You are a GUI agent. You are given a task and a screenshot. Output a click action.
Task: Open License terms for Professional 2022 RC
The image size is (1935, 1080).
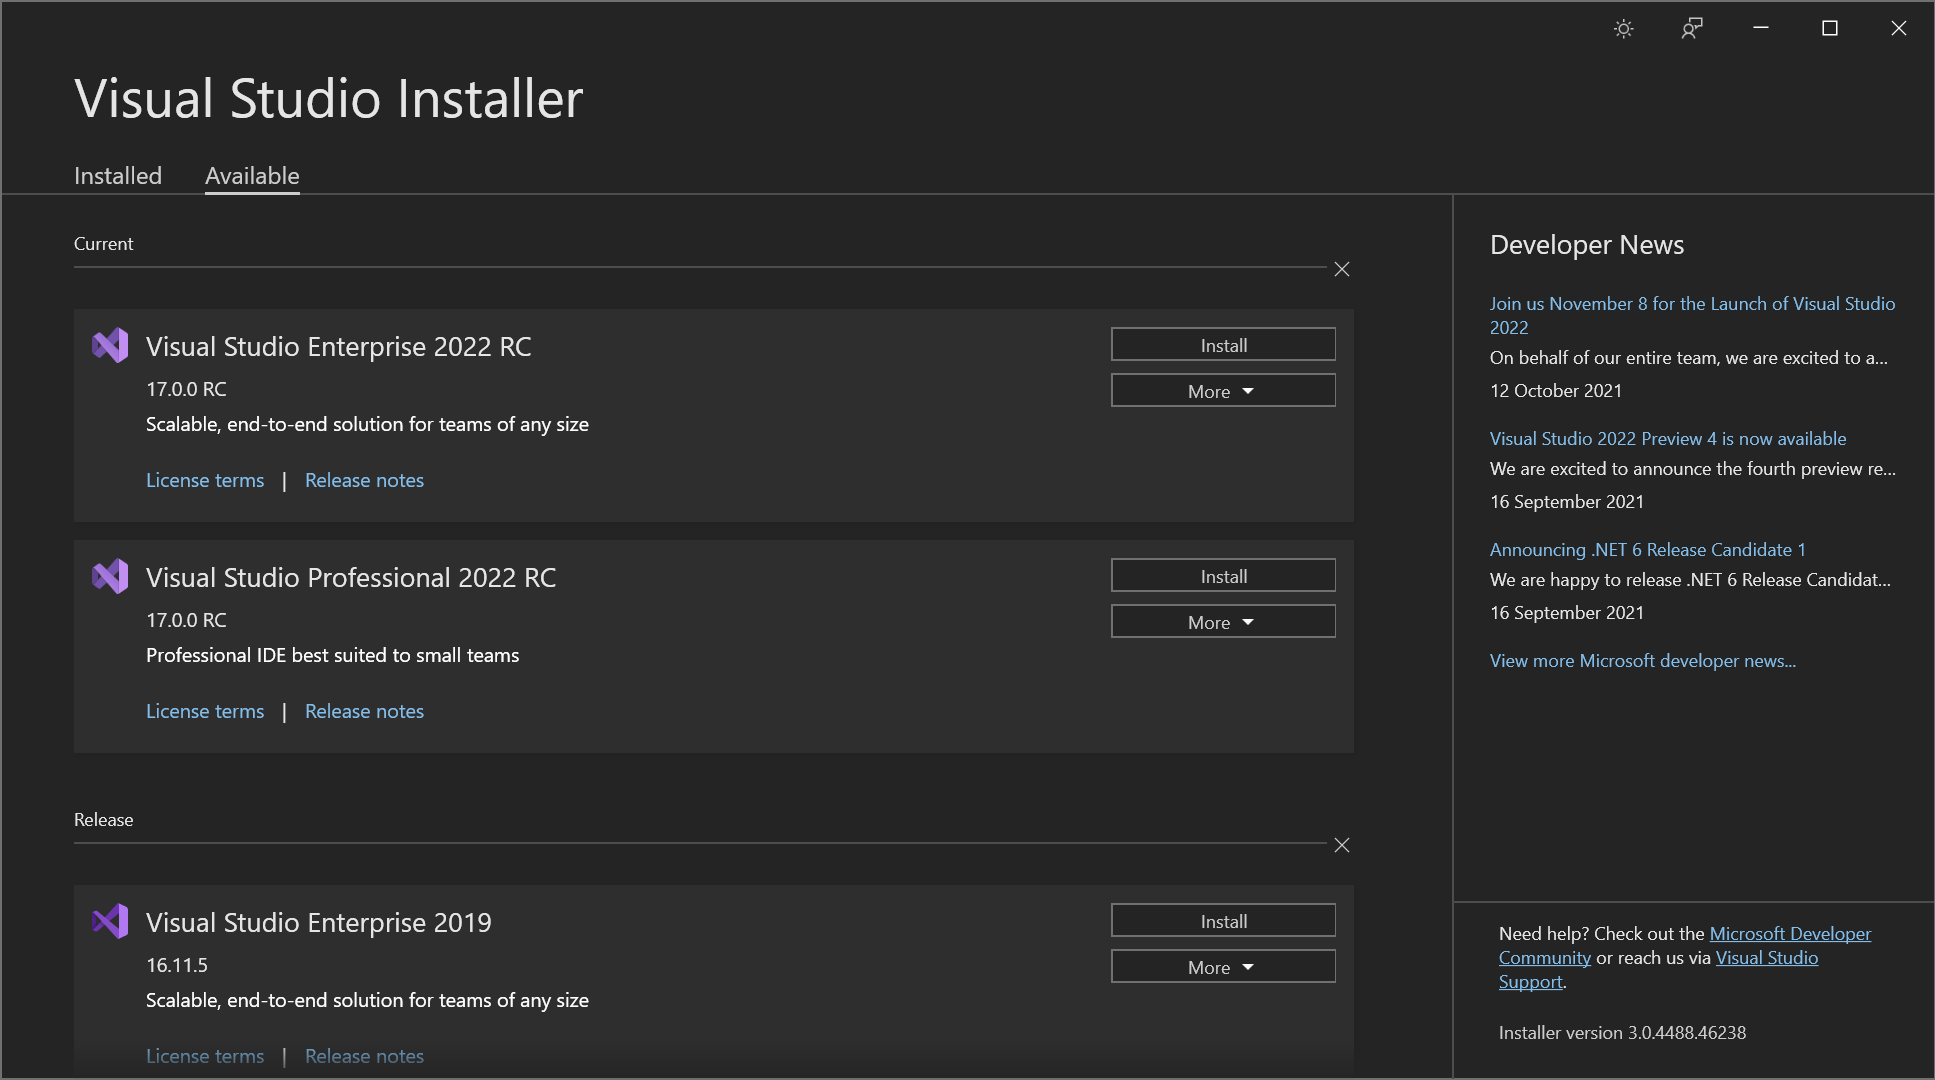click(205, 711)
